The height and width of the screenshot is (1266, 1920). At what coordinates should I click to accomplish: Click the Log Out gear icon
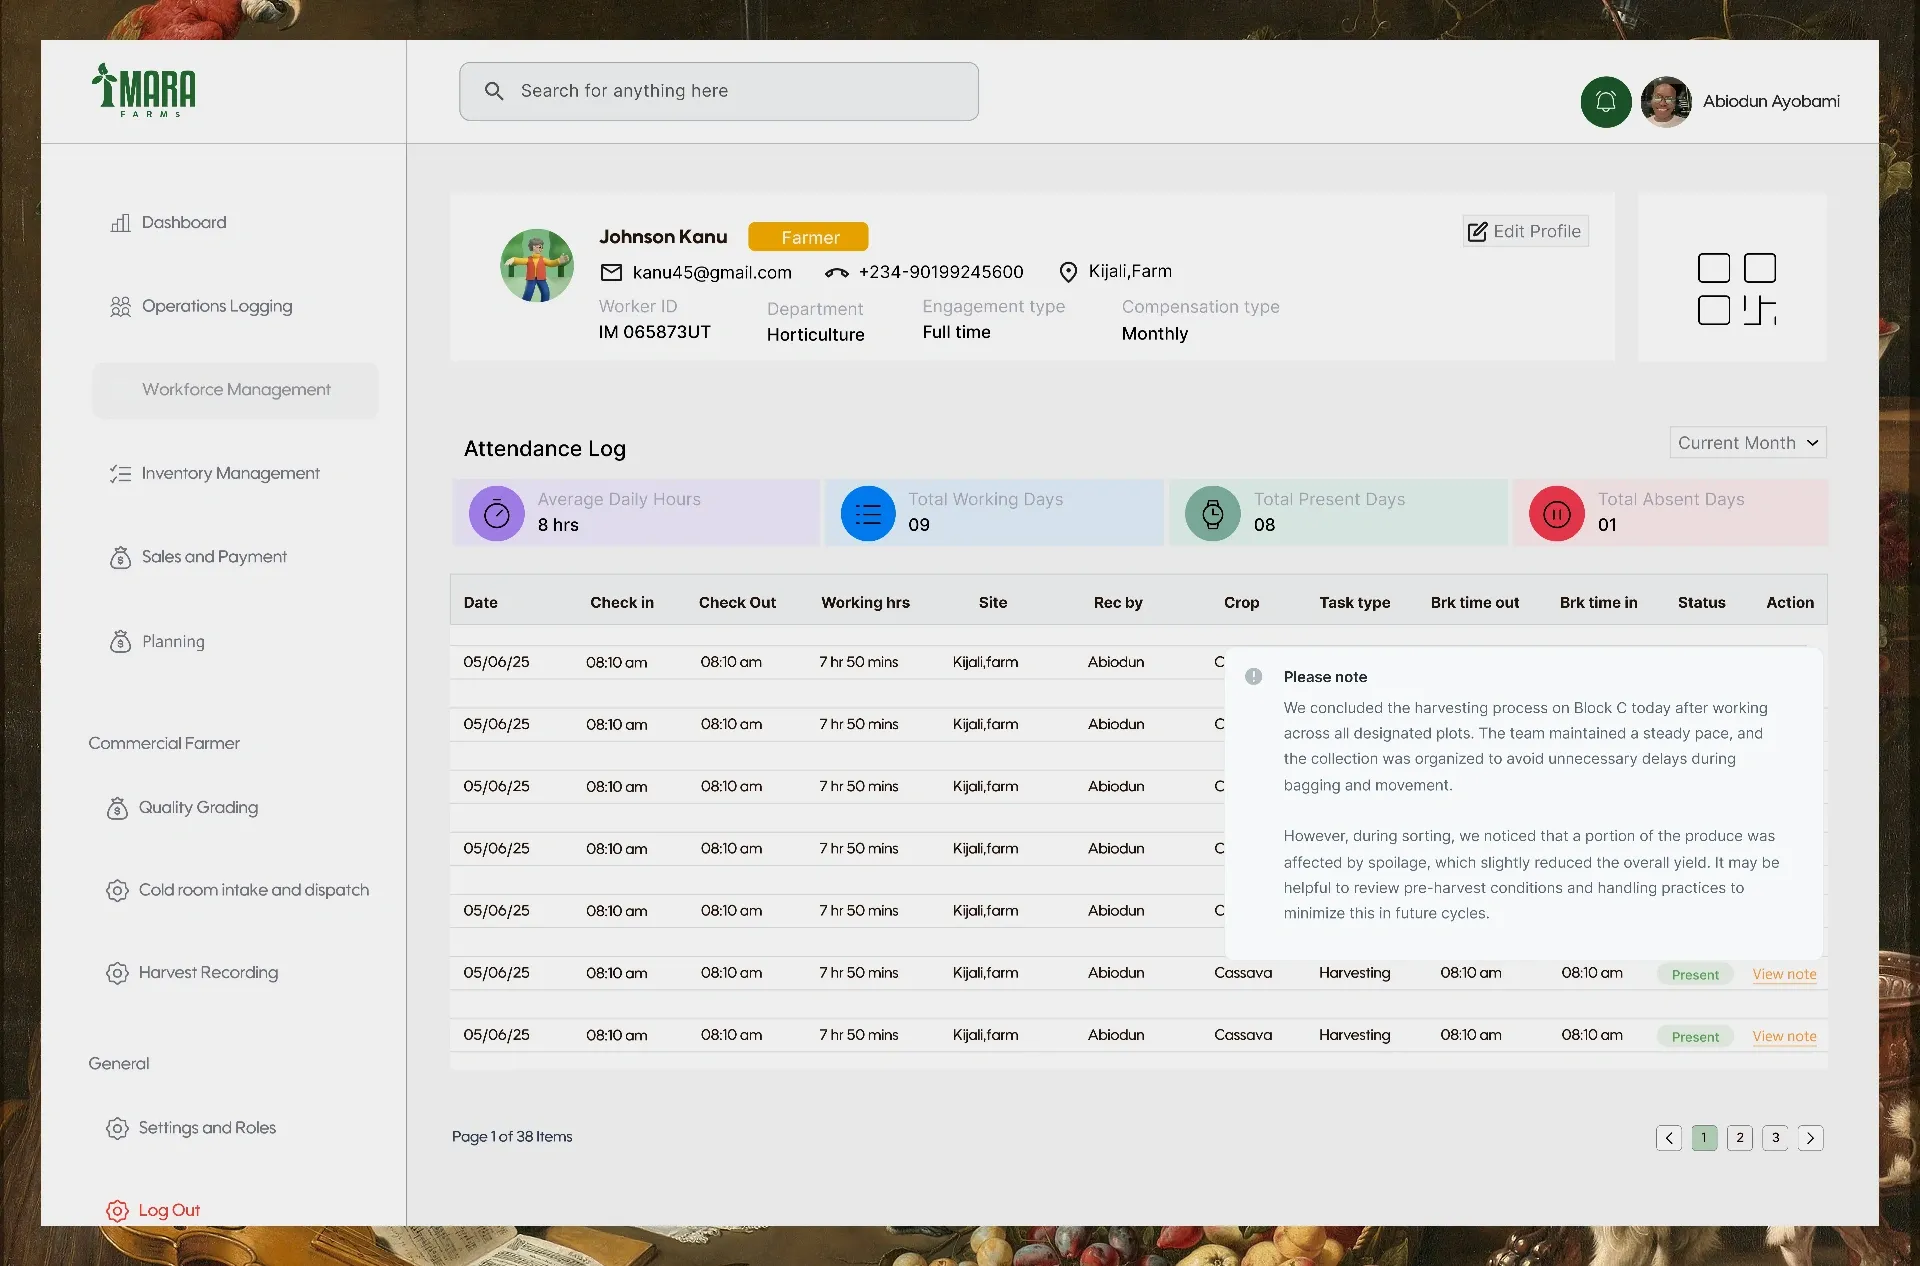[117, 1210]
